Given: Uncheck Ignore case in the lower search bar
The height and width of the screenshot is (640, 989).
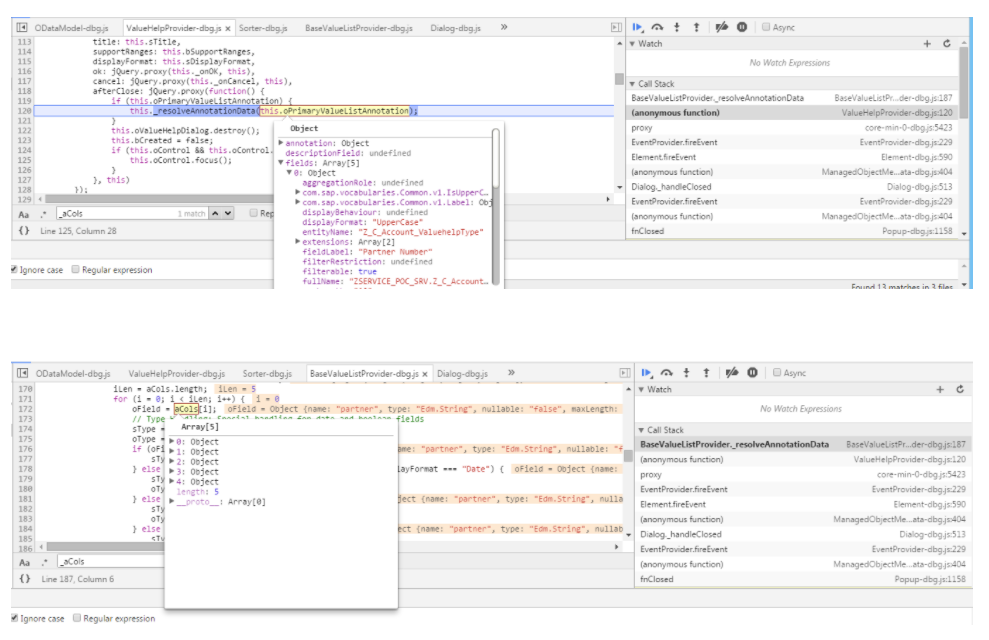Looking at the screenshot, I should click(14, 618).
